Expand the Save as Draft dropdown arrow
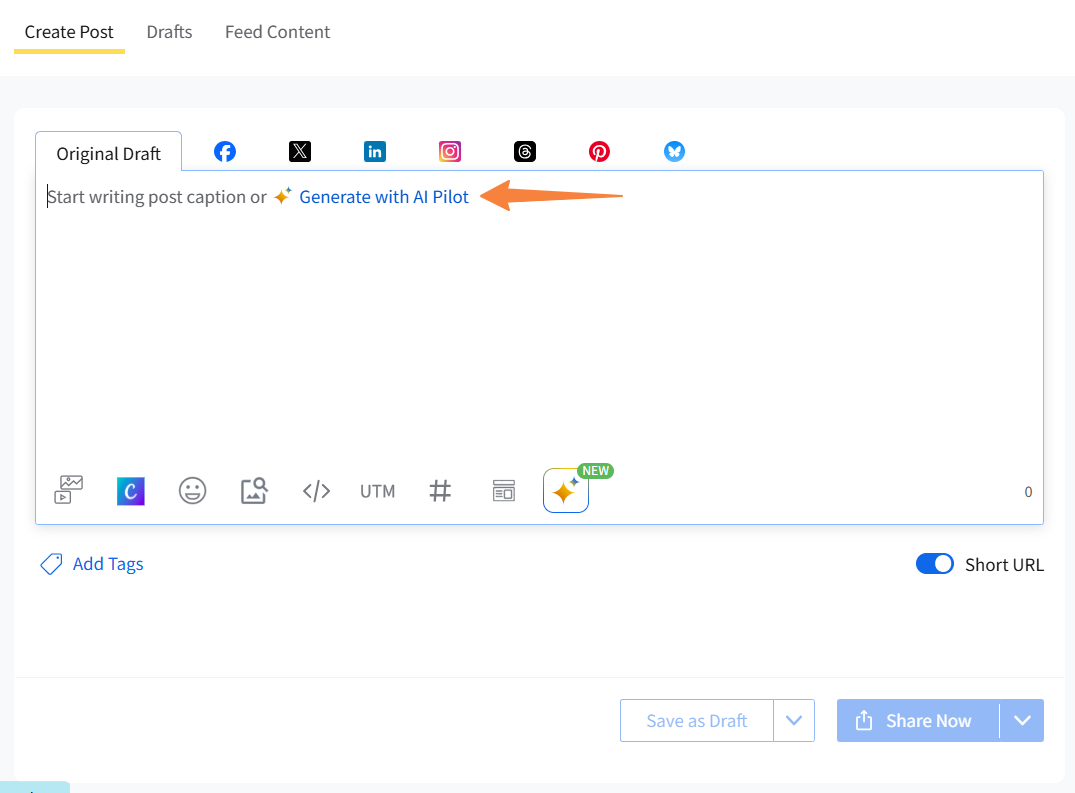The width and height of the screenshot is (1075, 793). coord(794,721)
